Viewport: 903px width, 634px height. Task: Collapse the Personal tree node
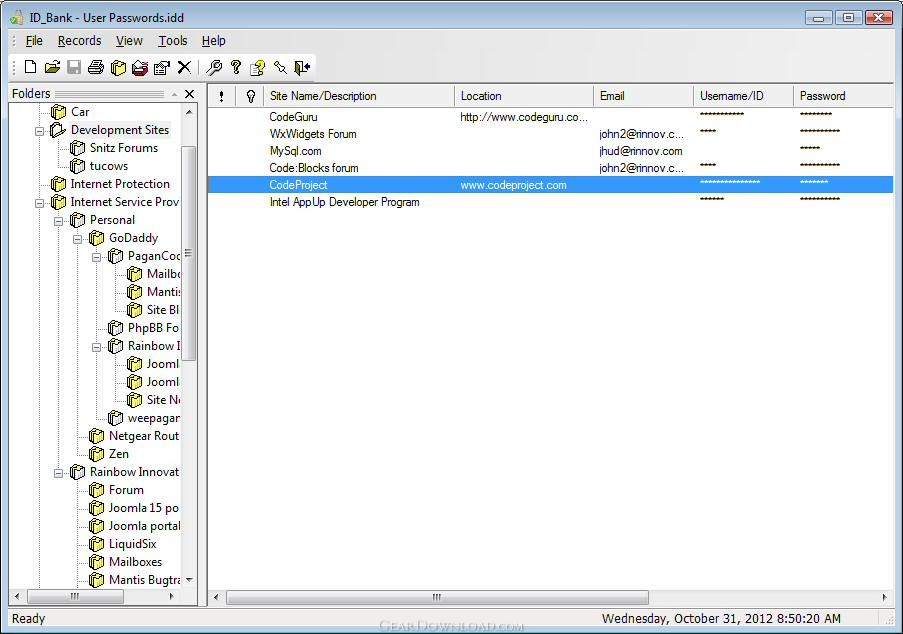(x=58, y=221)
